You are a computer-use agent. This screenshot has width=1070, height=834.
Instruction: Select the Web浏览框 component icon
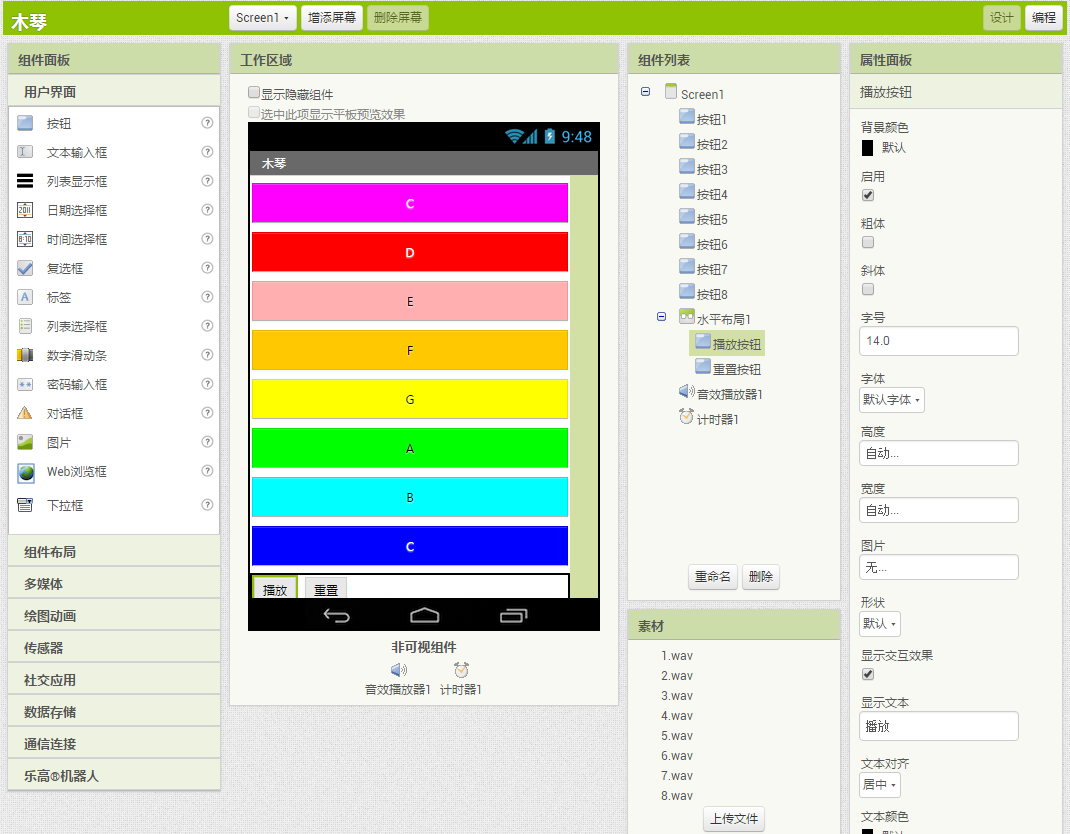click(26, 472)
